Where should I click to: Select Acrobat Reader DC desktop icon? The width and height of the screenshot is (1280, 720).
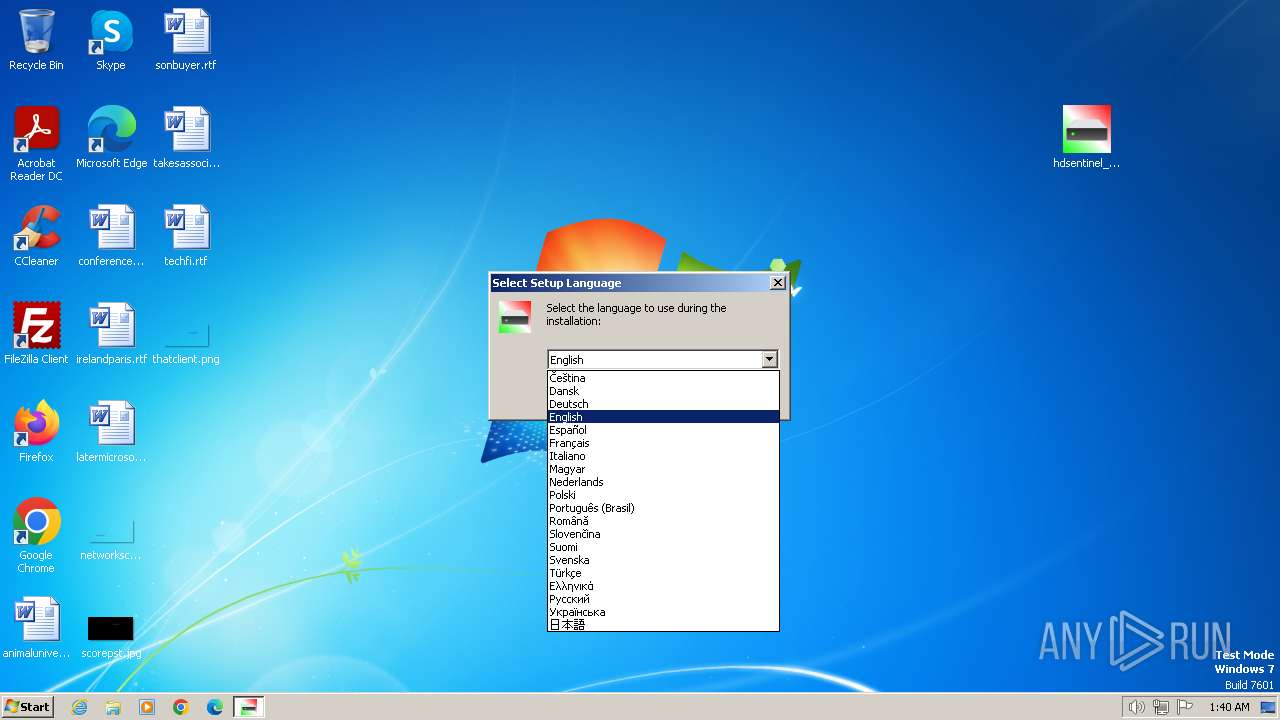pyautogui.click(x=36, y=144)
